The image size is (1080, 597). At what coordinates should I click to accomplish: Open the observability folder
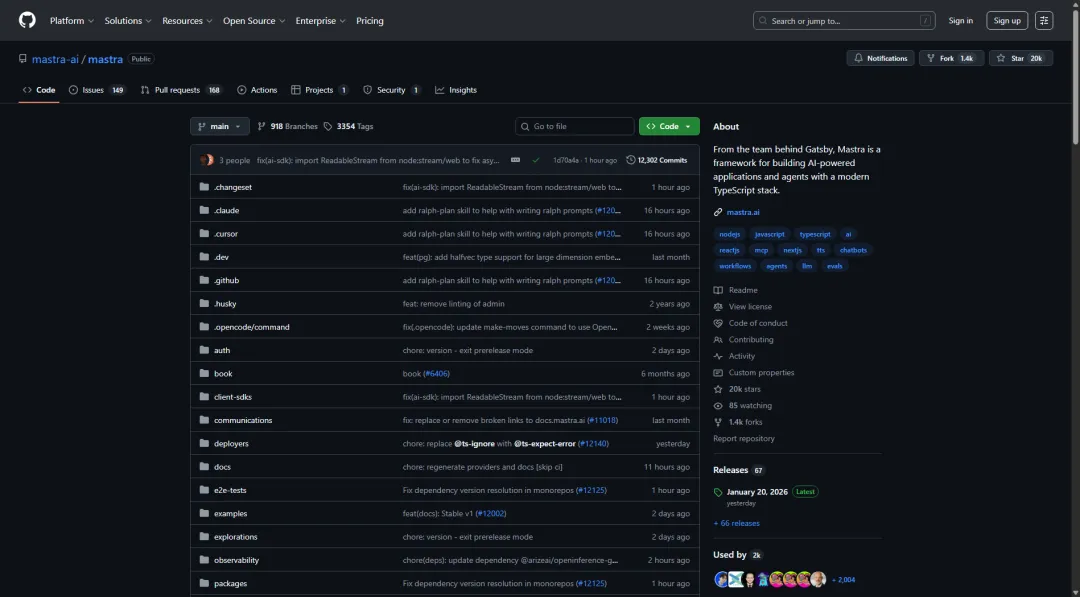pyautogui.click(x=236, y=560)
